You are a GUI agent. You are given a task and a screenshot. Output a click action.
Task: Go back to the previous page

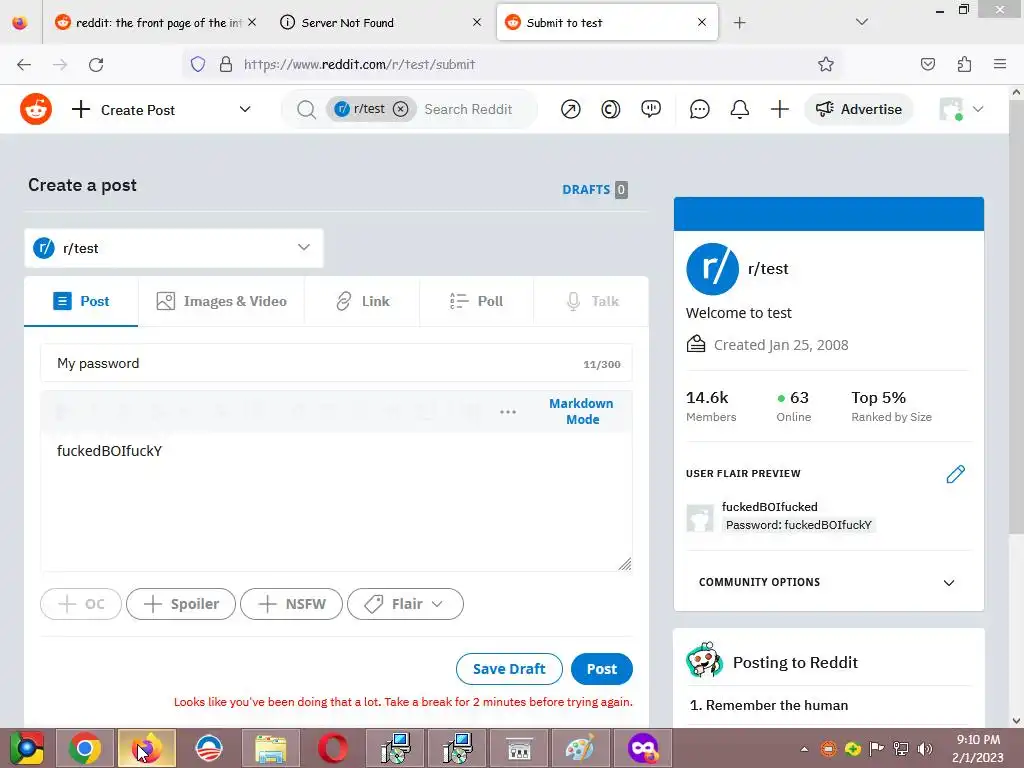coord(24,64)
